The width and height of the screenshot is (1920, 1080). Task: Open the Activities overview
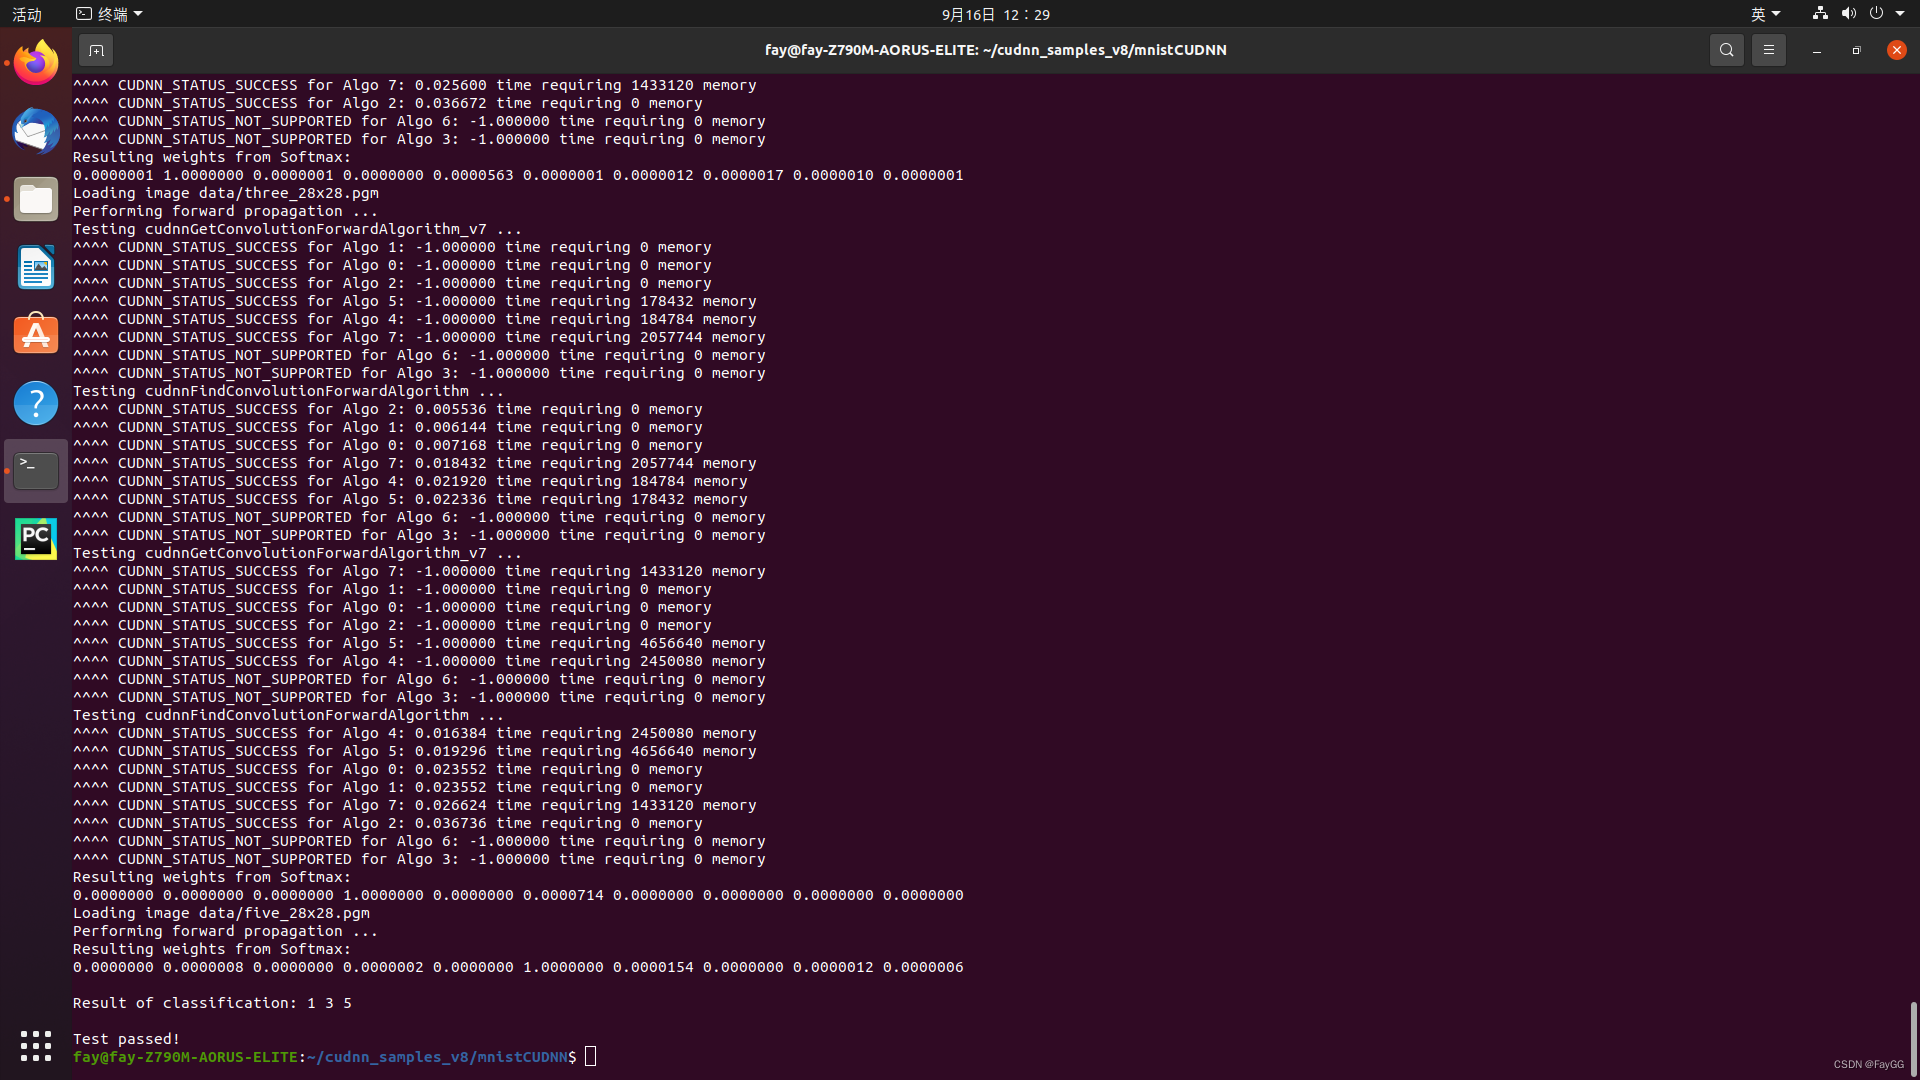pos(27,14)
